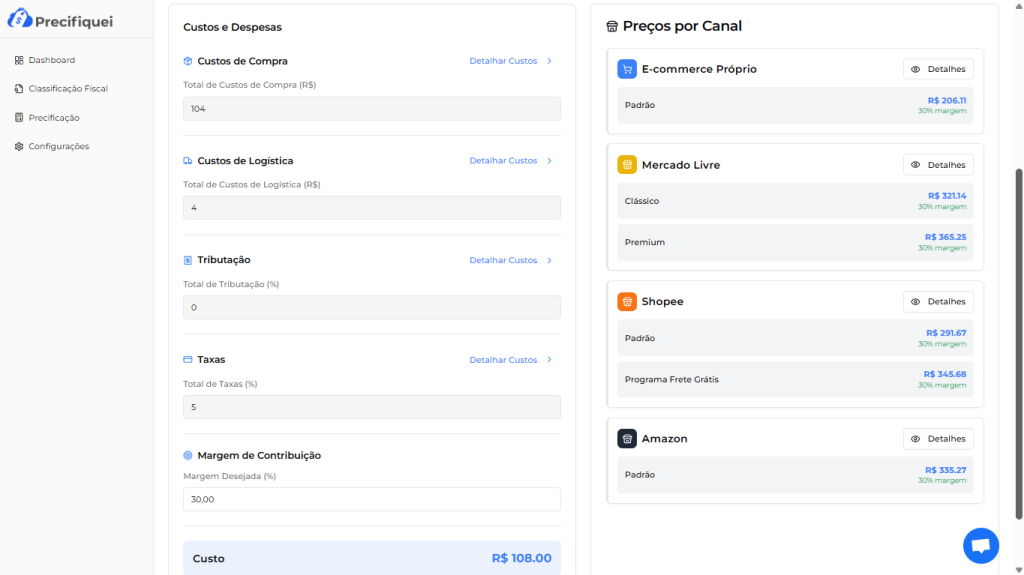Click the dark Amazon store icon

click(627, 439)
